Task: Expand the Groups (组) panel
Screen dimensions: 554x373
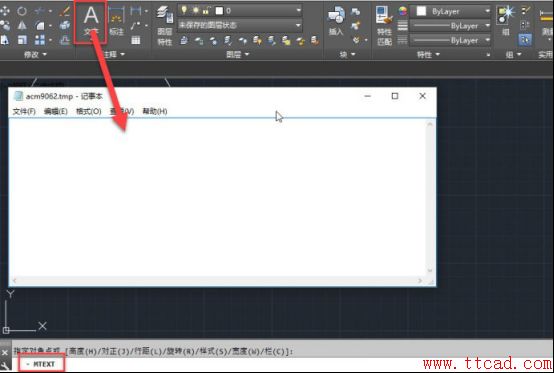Action: point(514,55)
